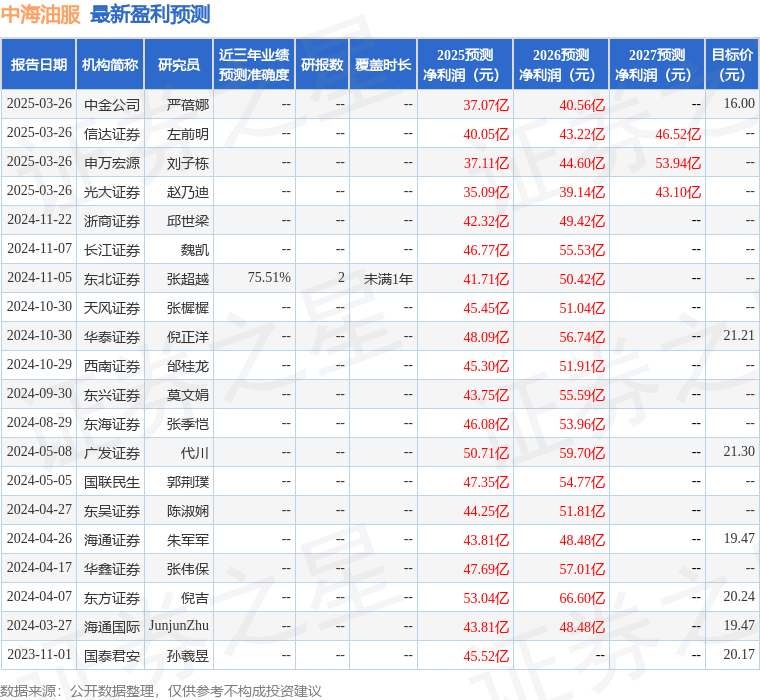Click the 光大证券 institution cell
Image resolution: width=760 pixels, height=700 pixels.
112,192
